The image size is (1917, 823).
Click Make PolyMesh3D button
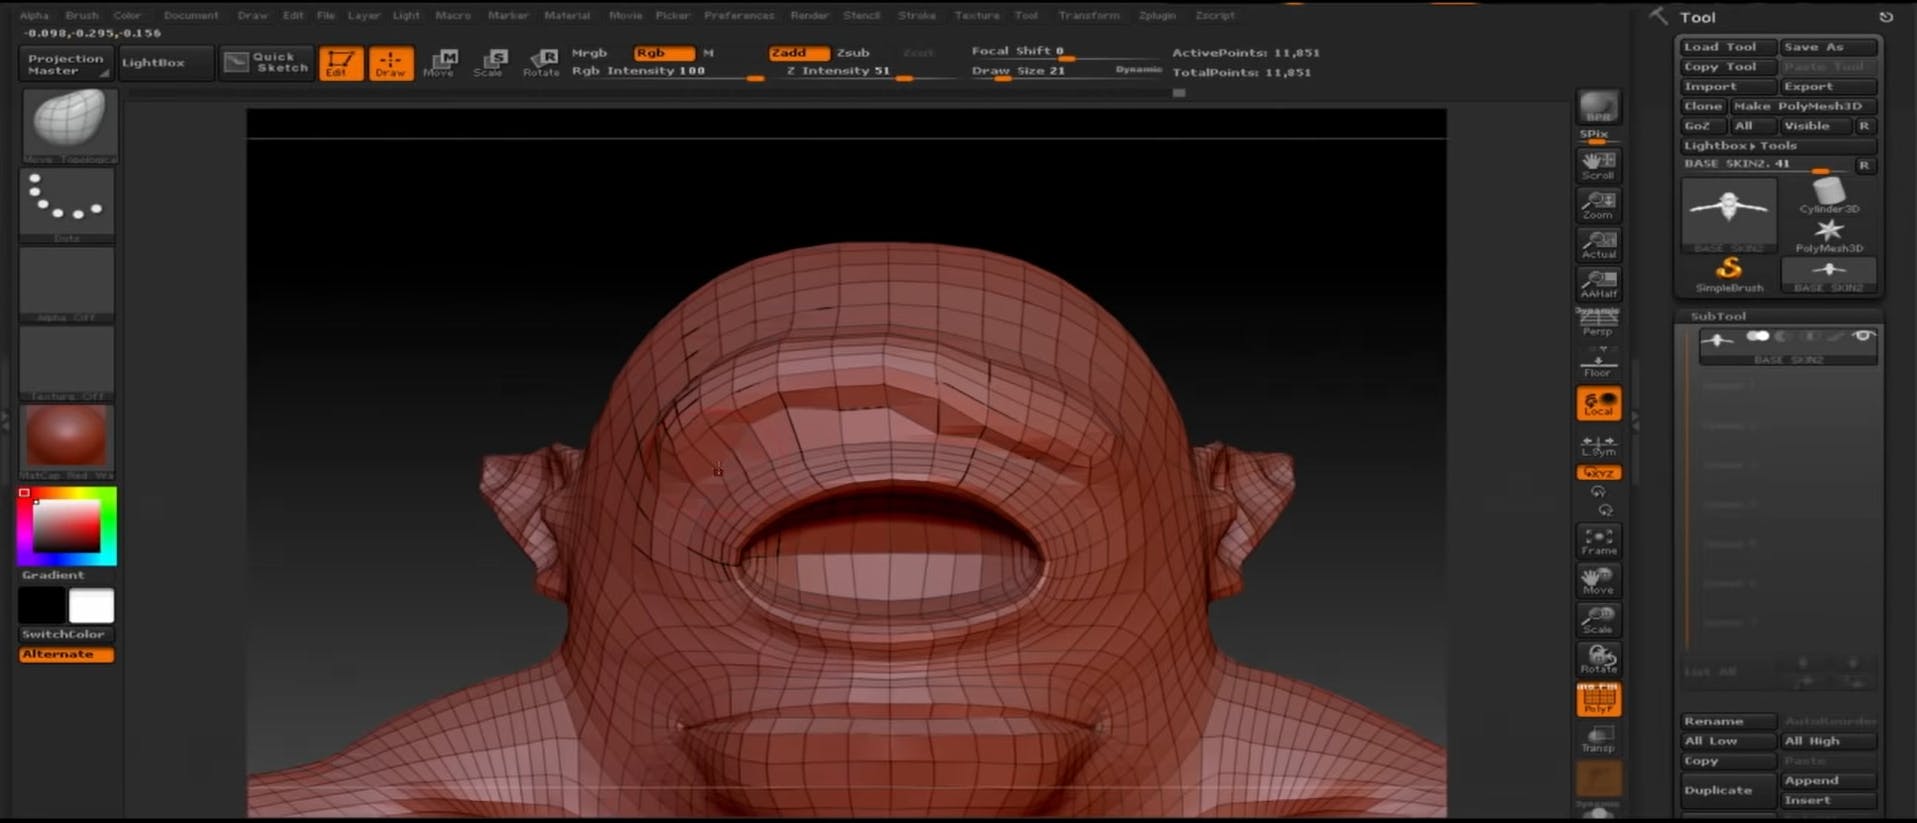pyautogui.click(x=1803, y=106)
